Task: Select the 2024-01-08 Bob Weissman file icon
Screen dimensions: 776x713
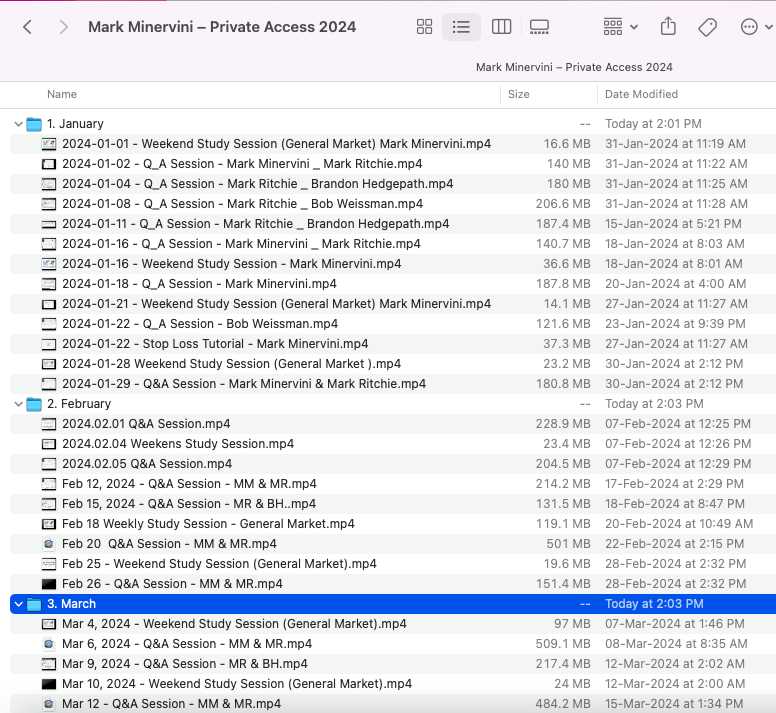Action: (x=48, y=204)
